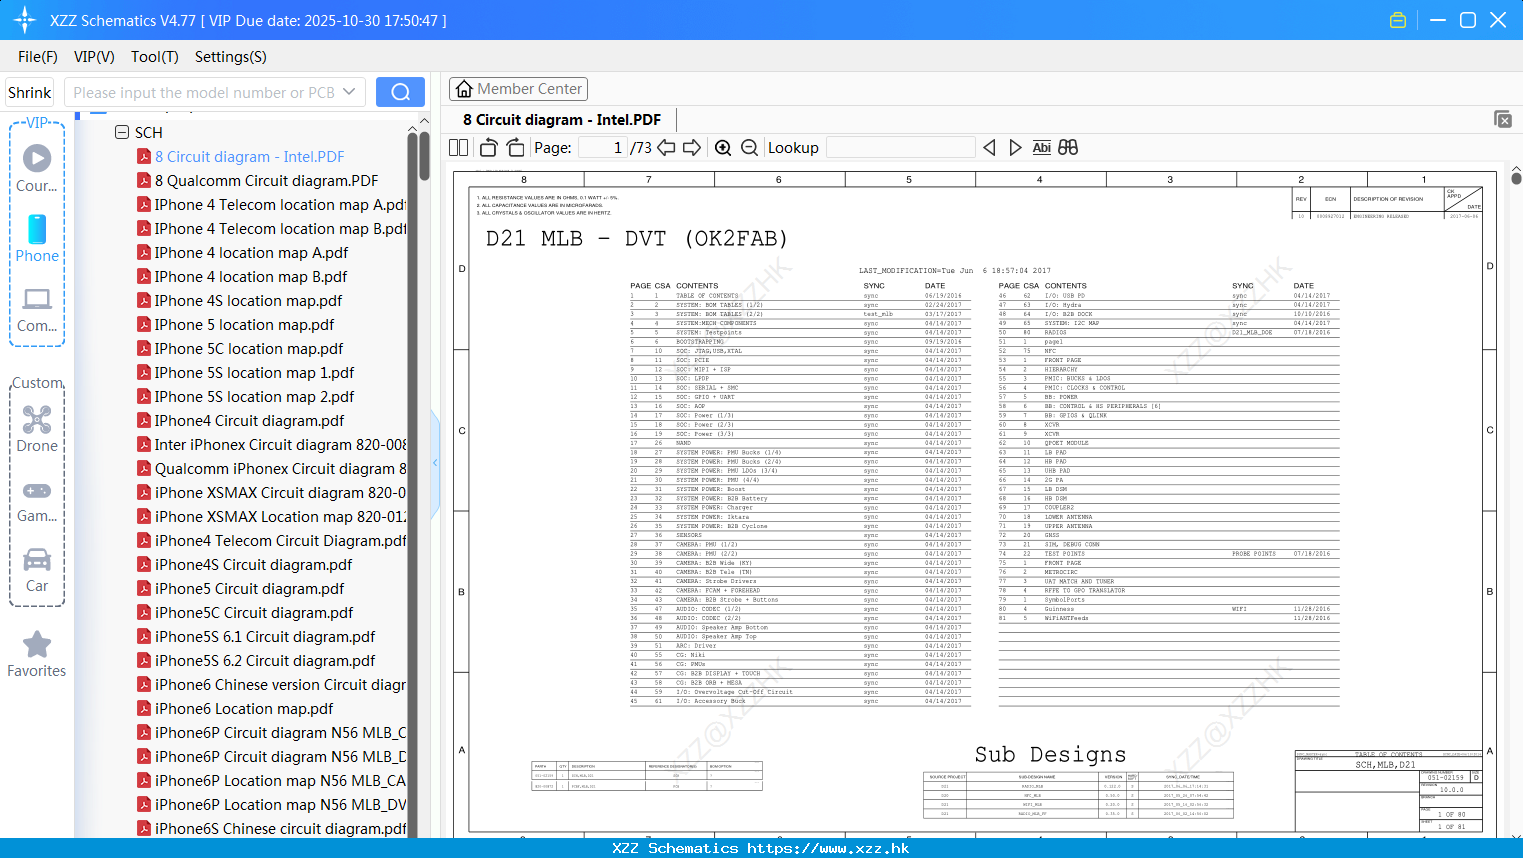This screenshot has height=858, width=1523.
Task: Open the Member Center
Action: (518, 89)
